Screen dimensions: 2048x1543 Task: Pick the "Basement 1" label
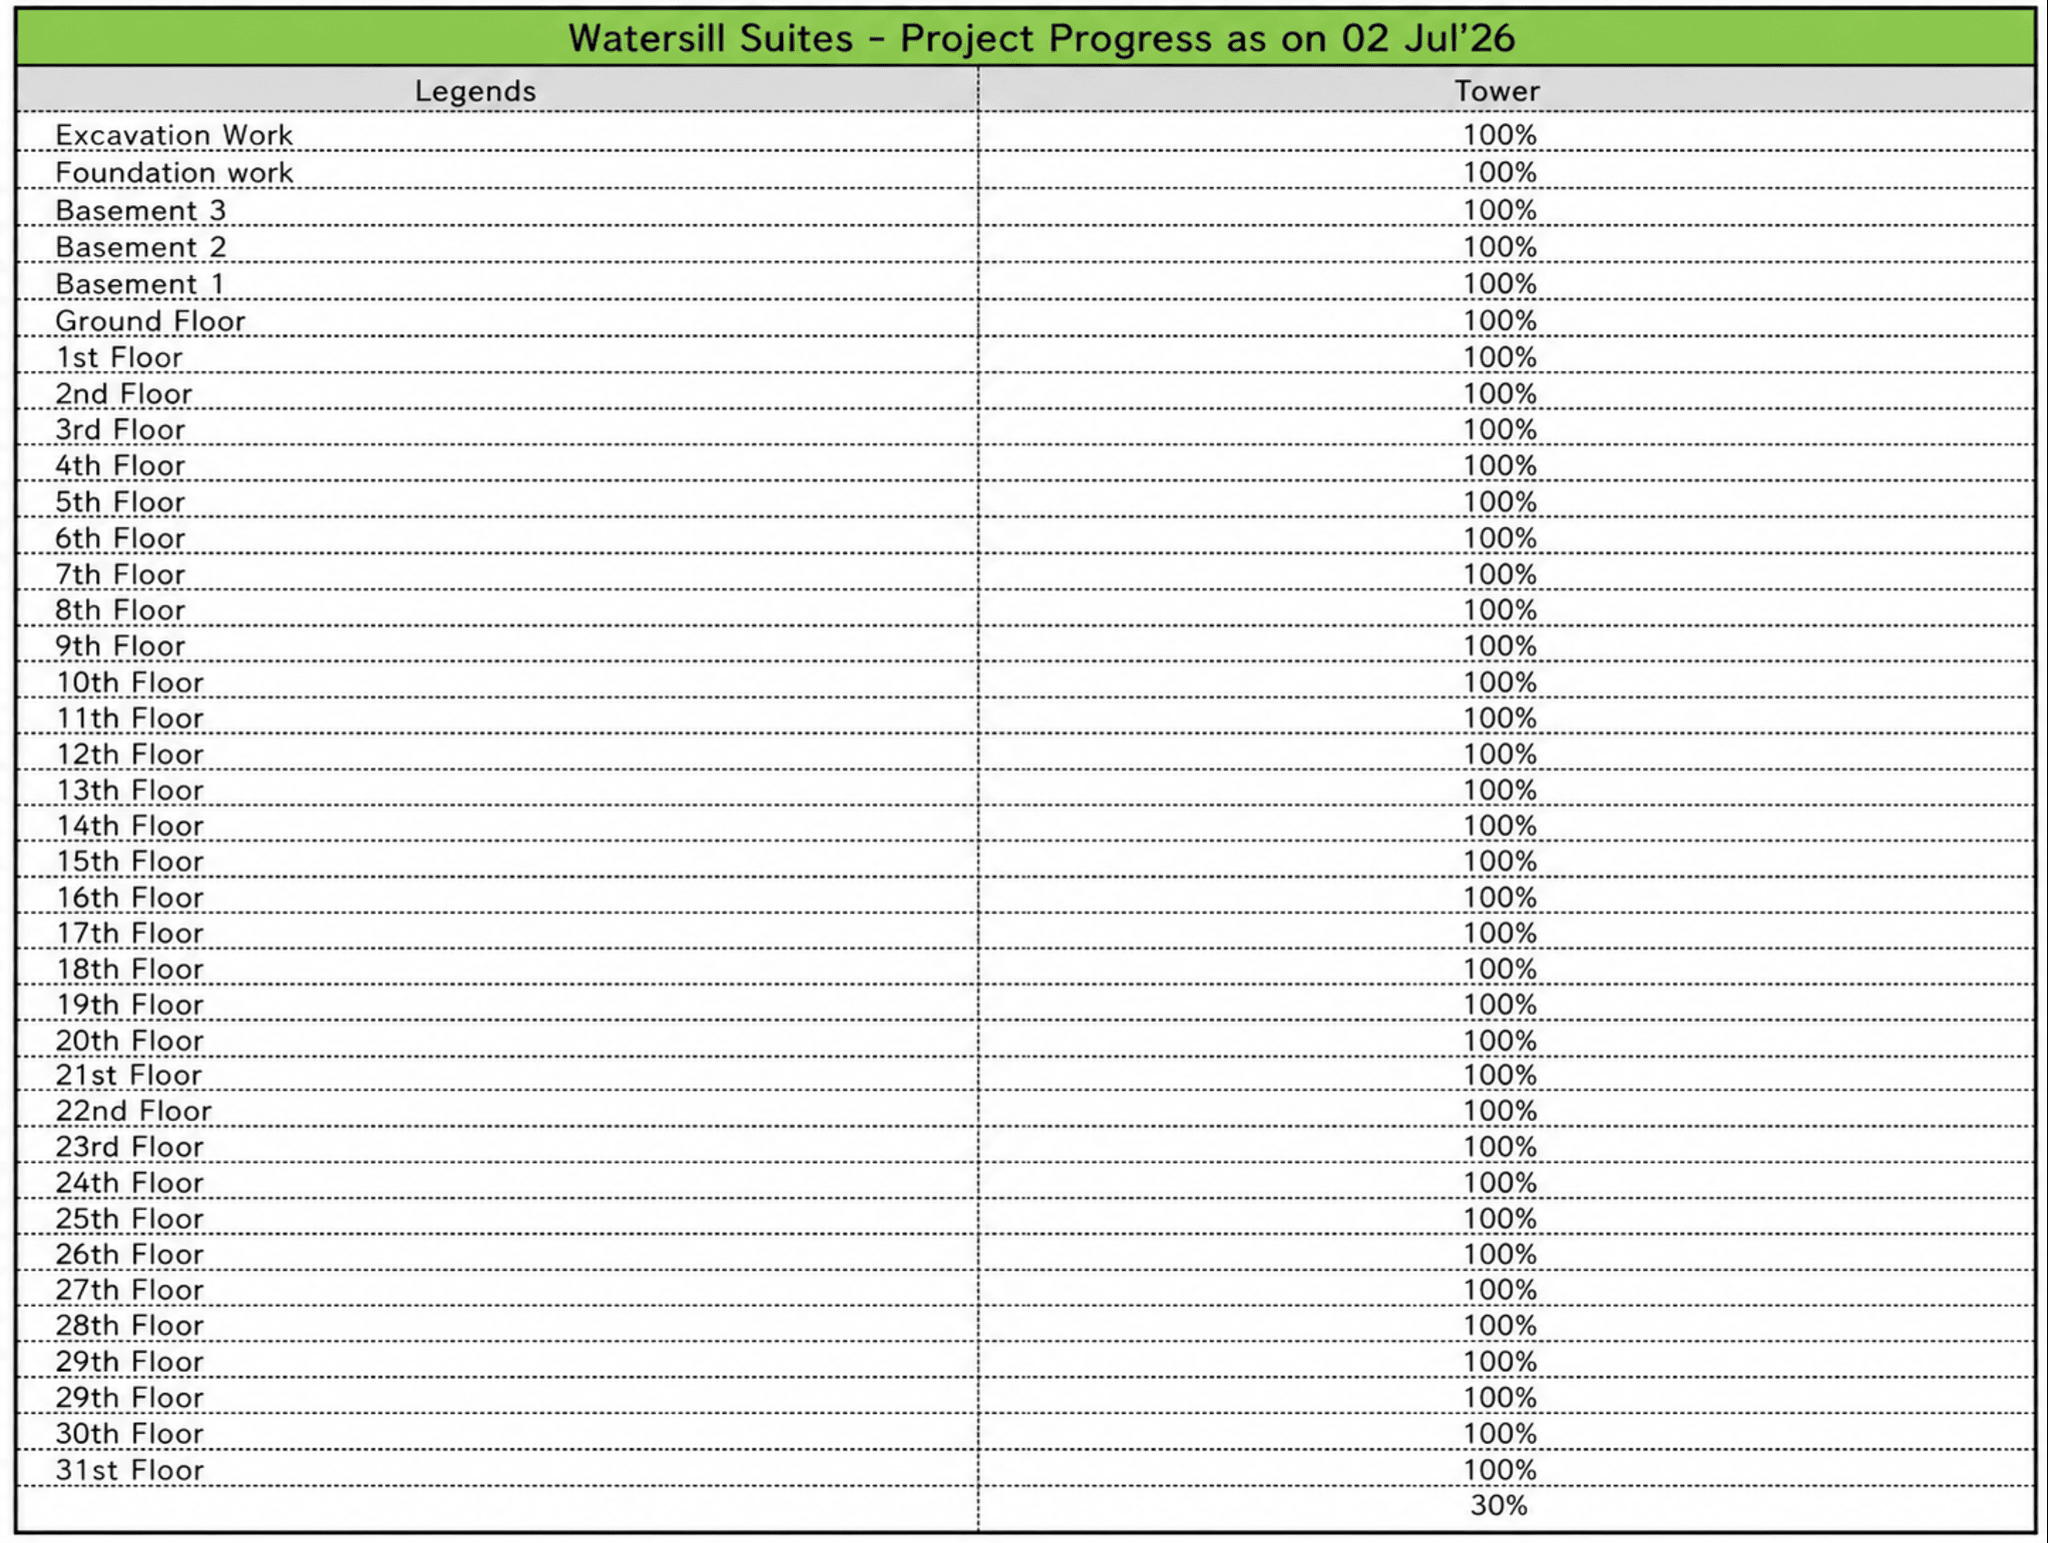click(x=140, y=284)
